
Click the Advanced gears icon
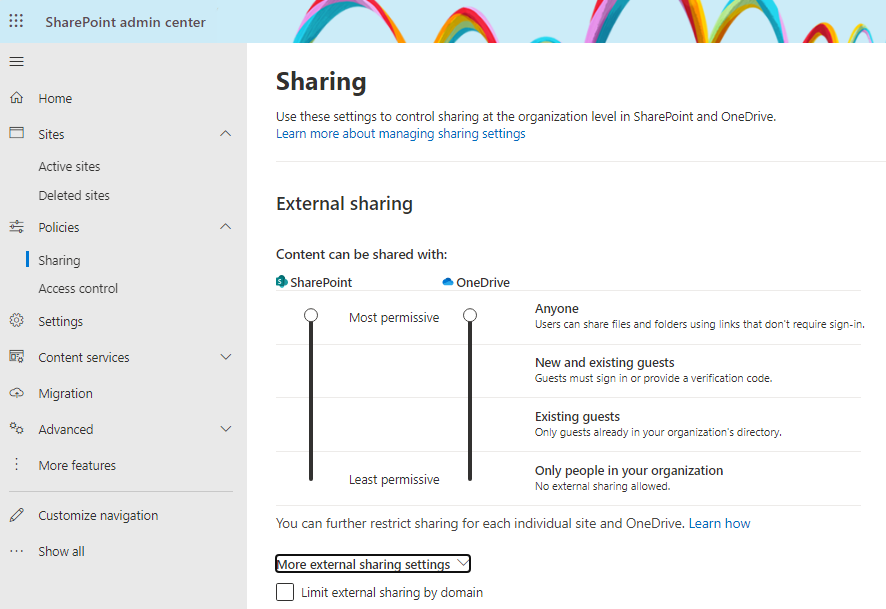[16, 429]
